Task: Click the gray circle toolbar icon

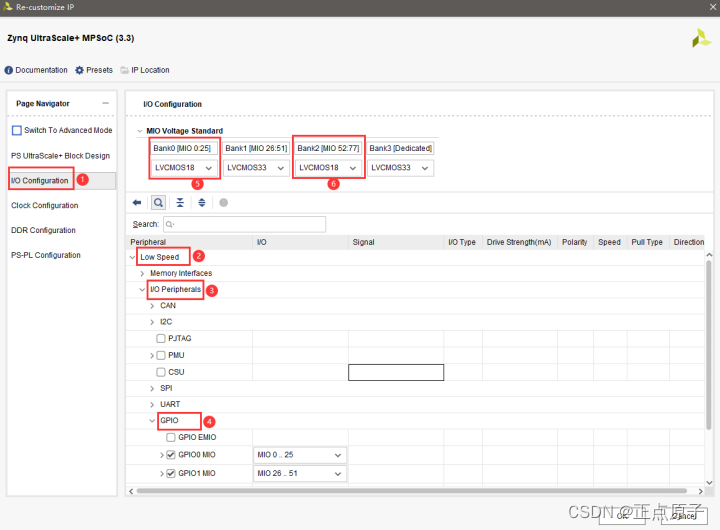Action: click(224, 203)
